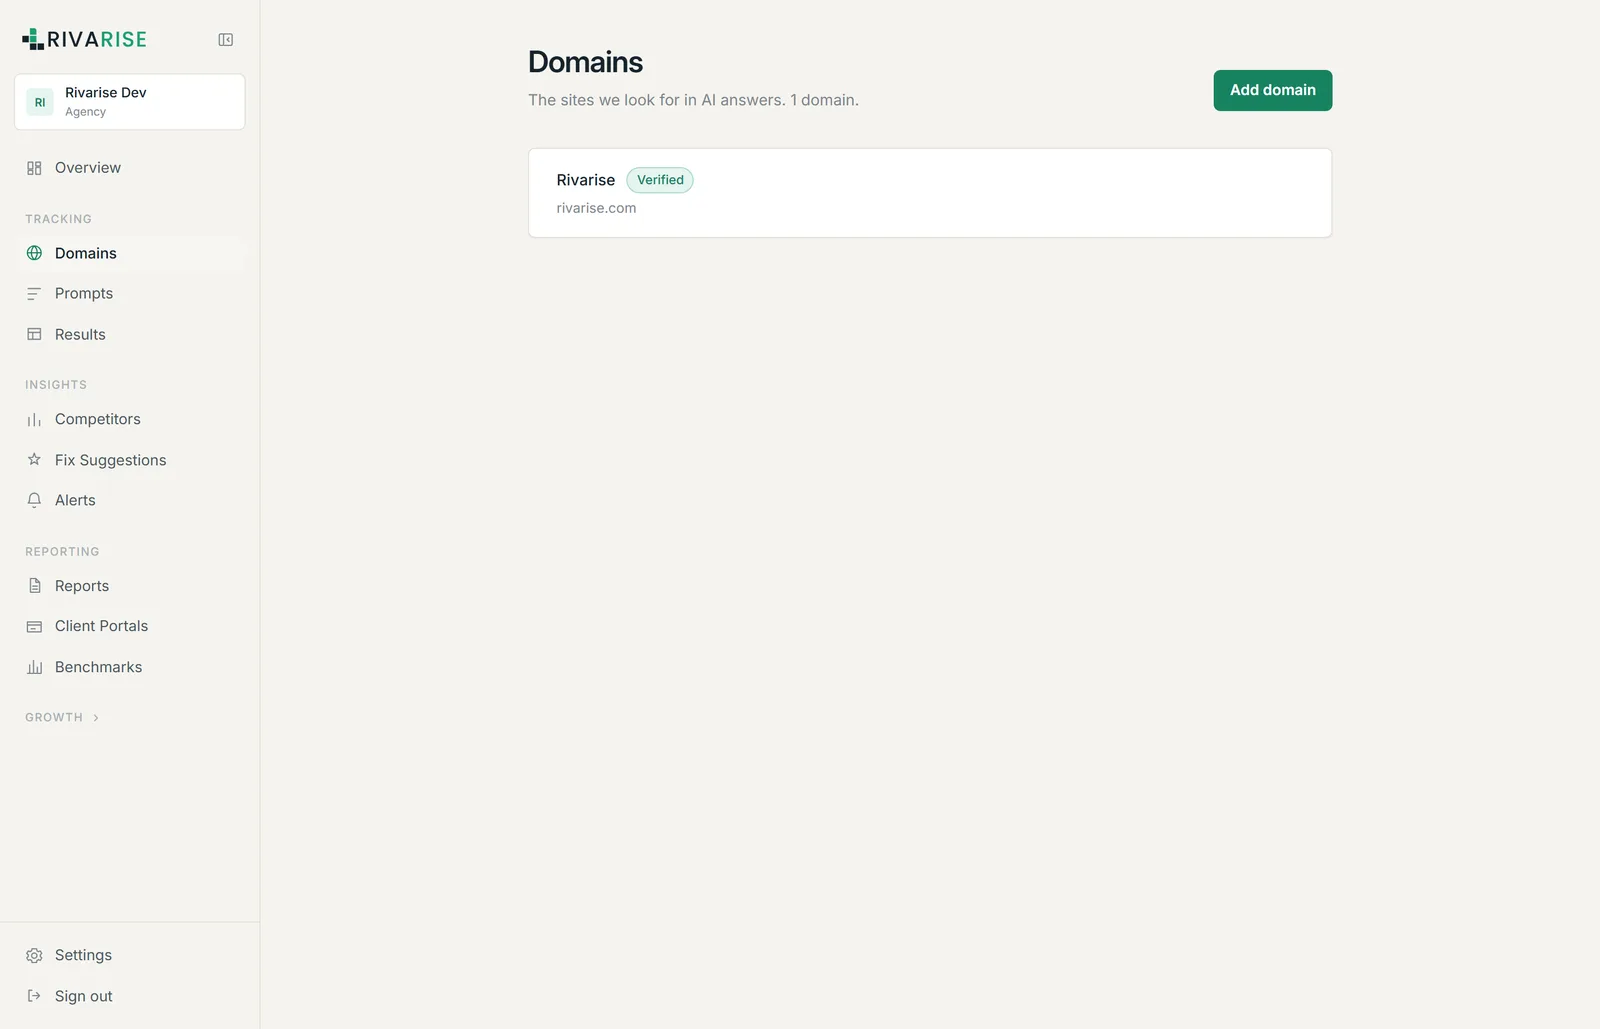Click the rivarise.com domain text
Image resolution: width=1600 pixels, height=1029 pixels.
tap(596, 208)
